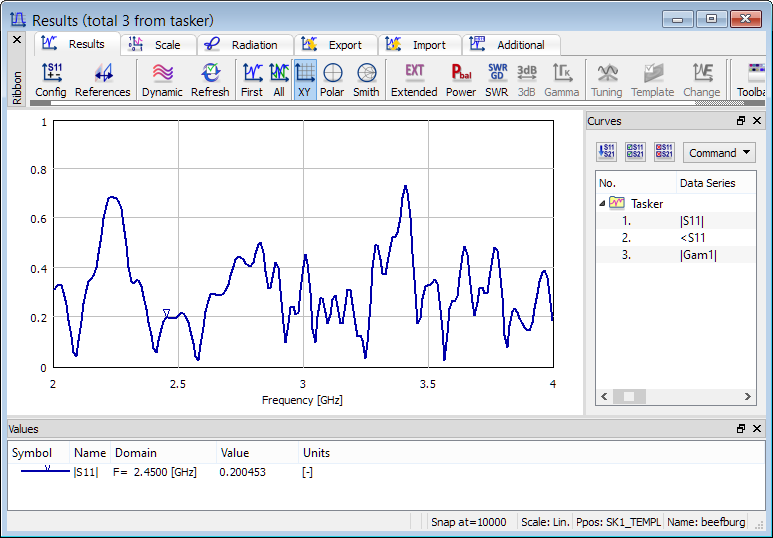This screenshot has height=538, width=773.
Task: Toggle showing All curves
Action: pos(279,79)
